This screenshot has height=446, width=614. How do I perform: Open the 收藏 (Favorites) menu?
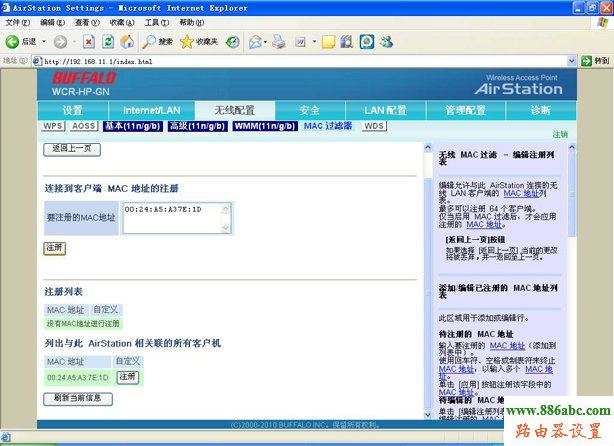(122, 23)
